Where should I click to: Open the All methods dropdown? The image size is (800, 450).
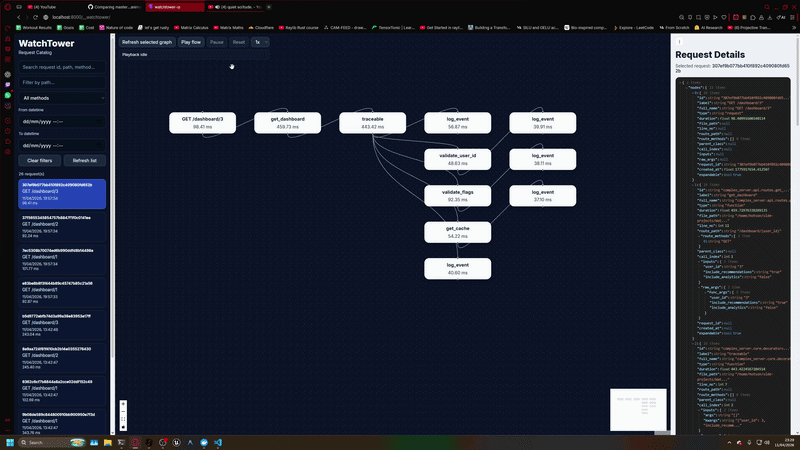(62, 98)
